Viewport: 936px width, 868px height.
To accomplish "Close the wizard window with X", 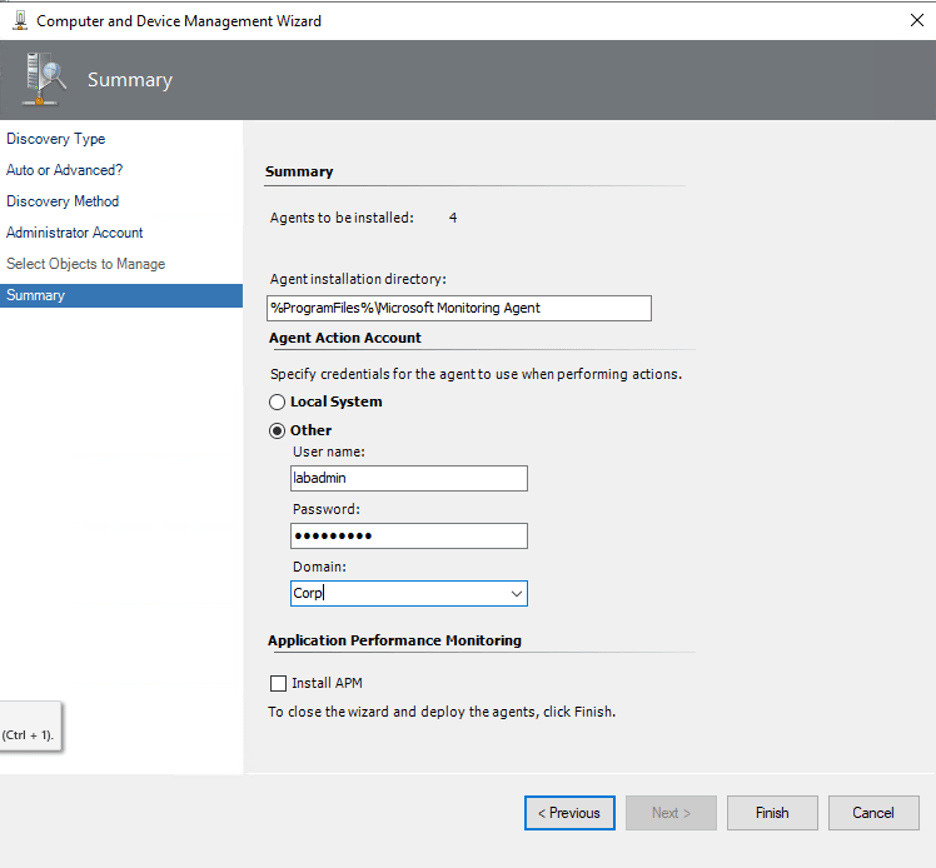I will (x=916, y=20).
